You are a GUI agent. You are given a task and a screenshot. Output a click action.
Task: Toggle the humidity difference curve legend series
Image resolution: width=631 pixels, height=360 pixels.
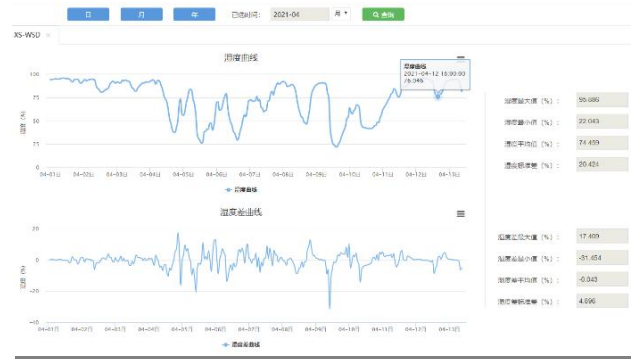(241, 345)
